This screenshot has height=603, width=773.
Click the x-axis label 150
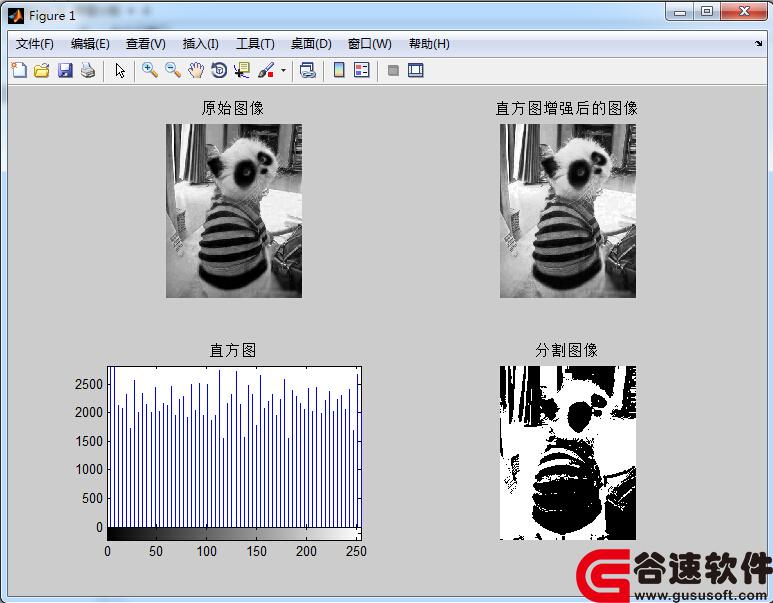tap(256, 551)
